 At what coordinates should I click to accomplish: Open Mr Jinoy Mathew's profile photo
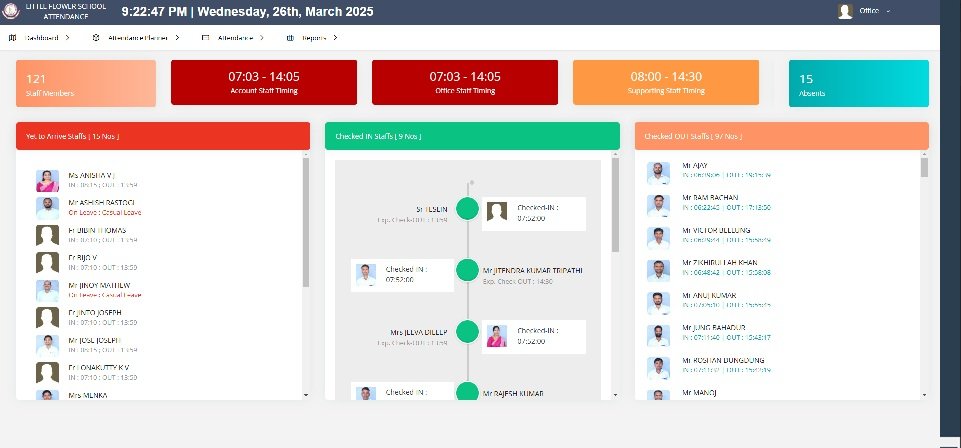pos(47,290)
